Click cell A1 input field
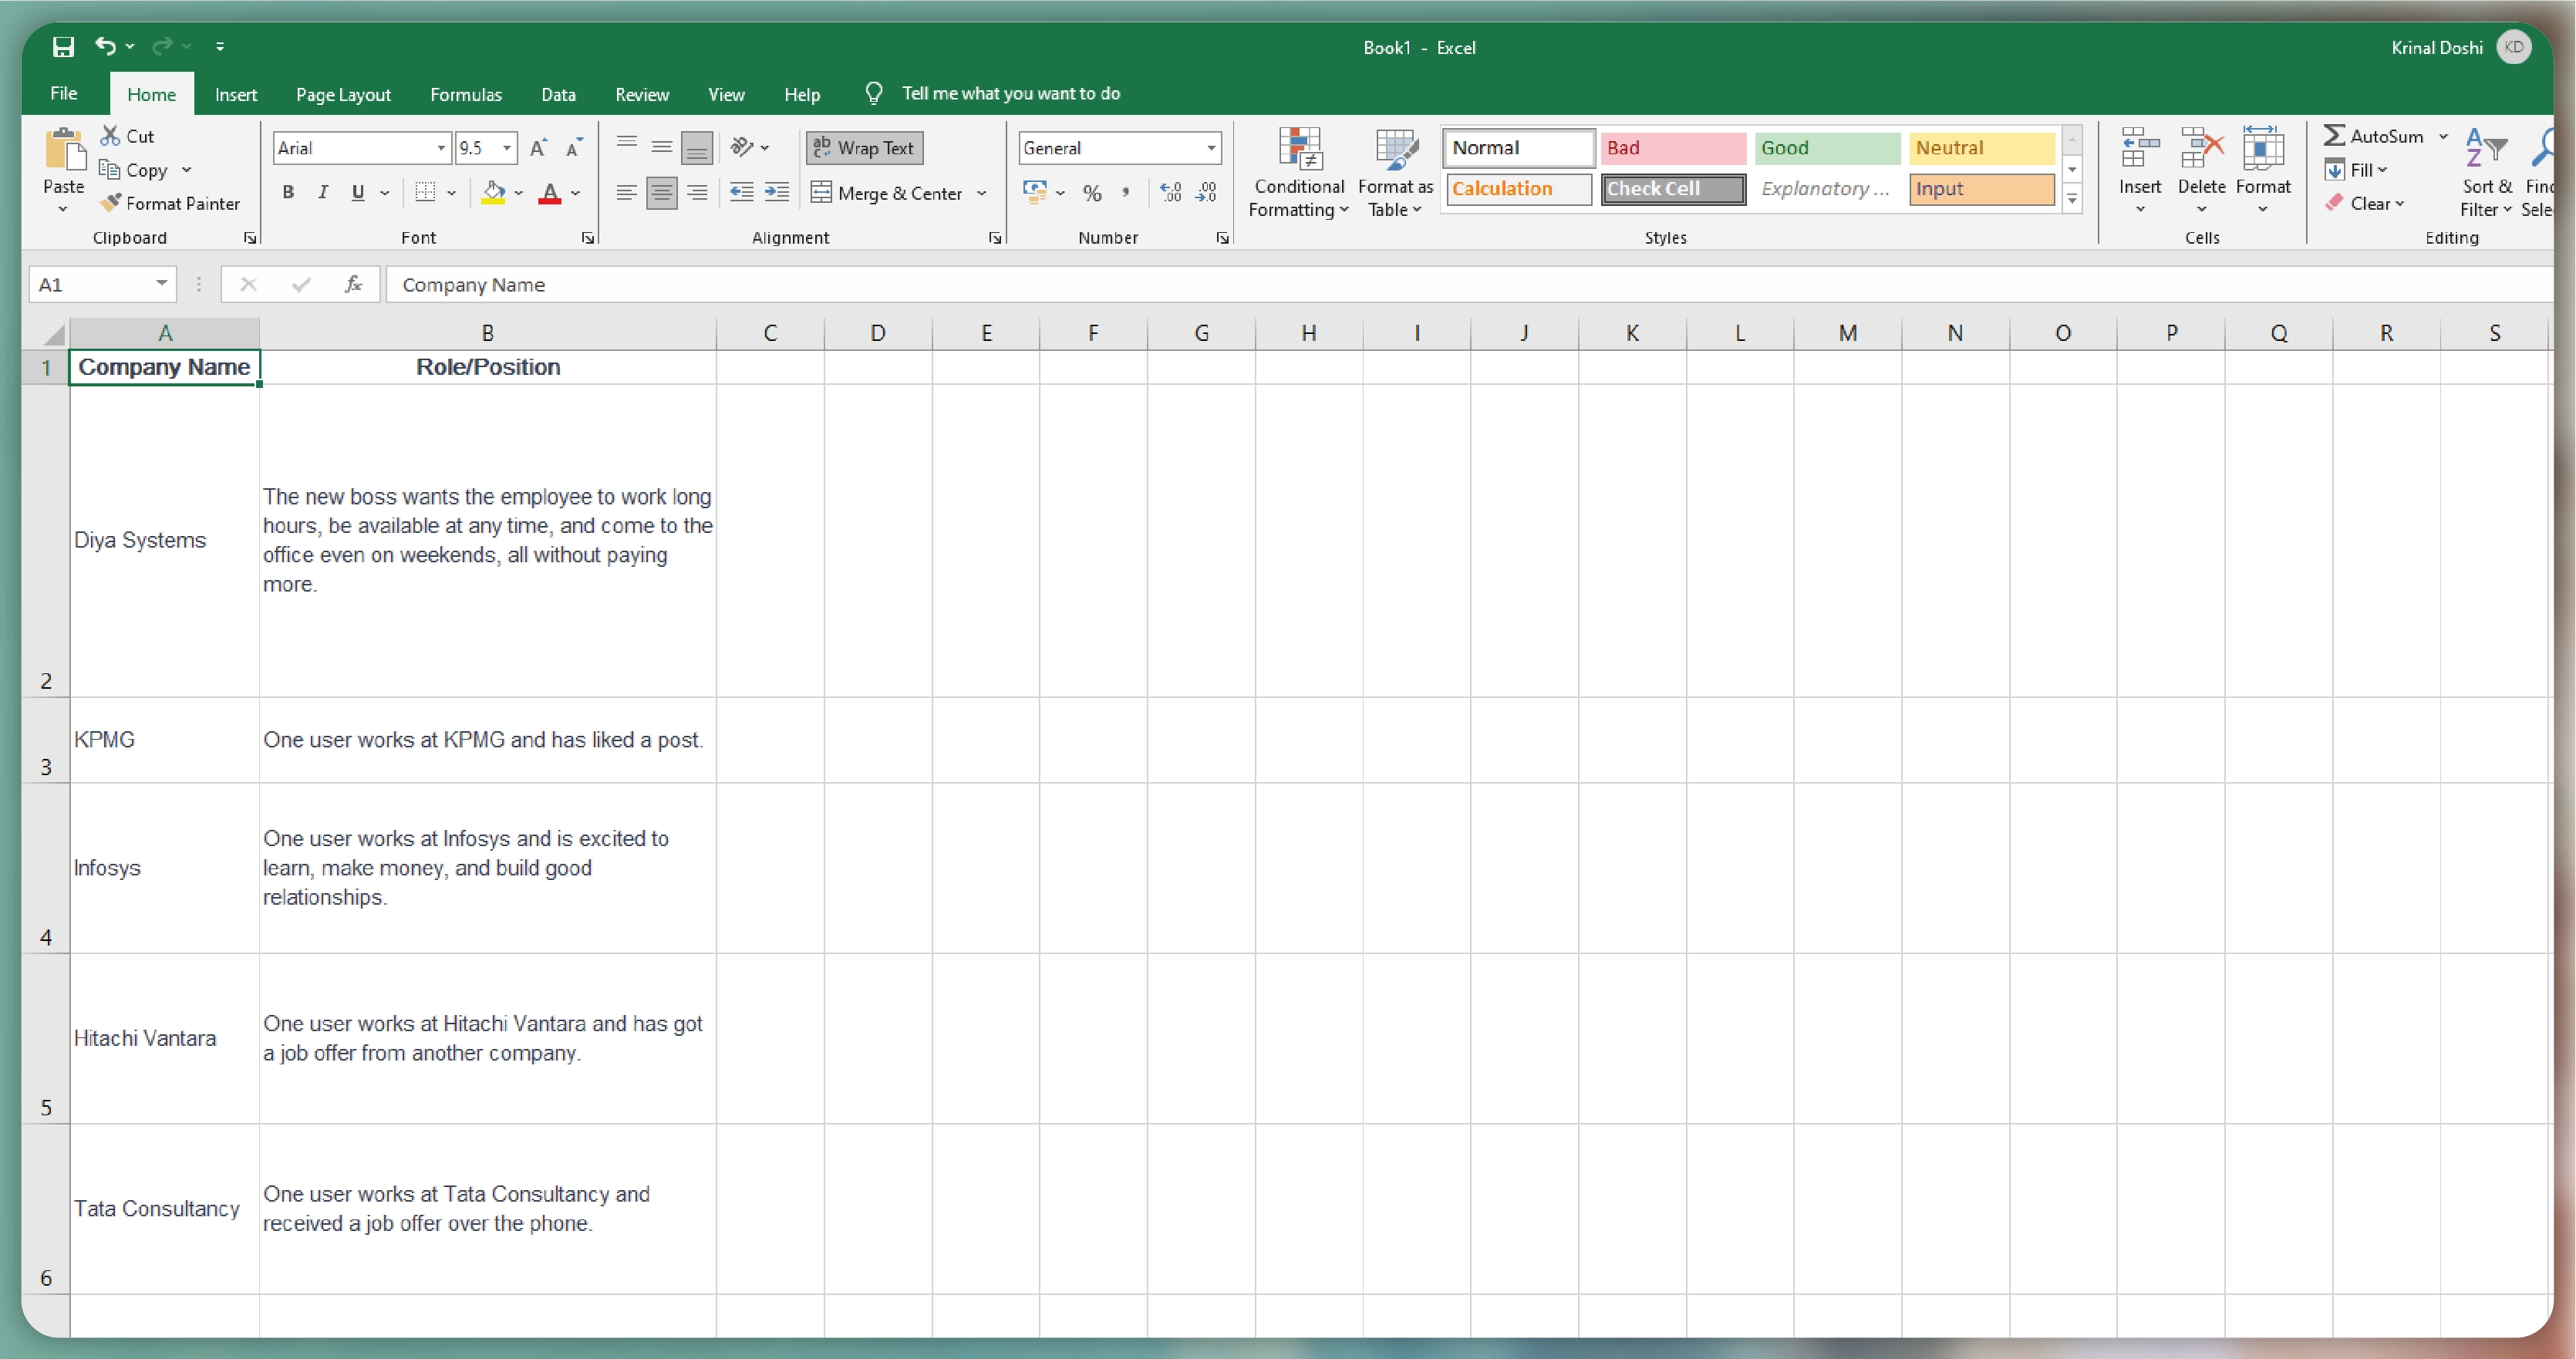 point(164,366)
